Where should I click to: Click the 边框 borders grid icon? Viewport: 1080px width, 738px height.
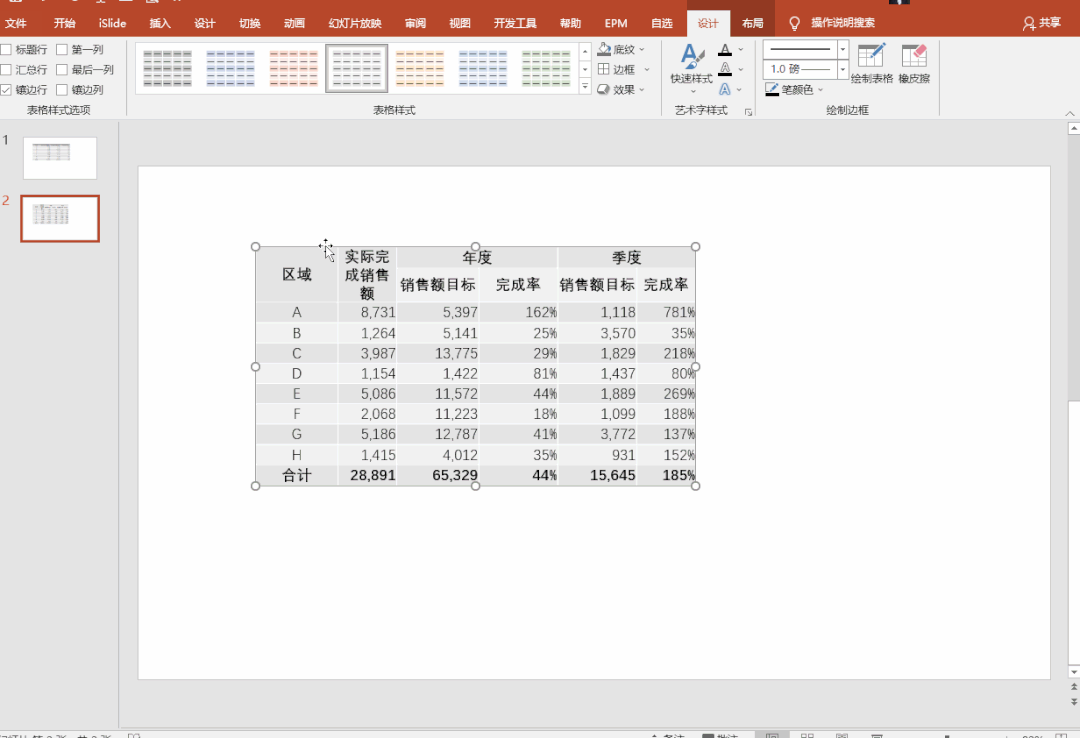tap(603, 70)
